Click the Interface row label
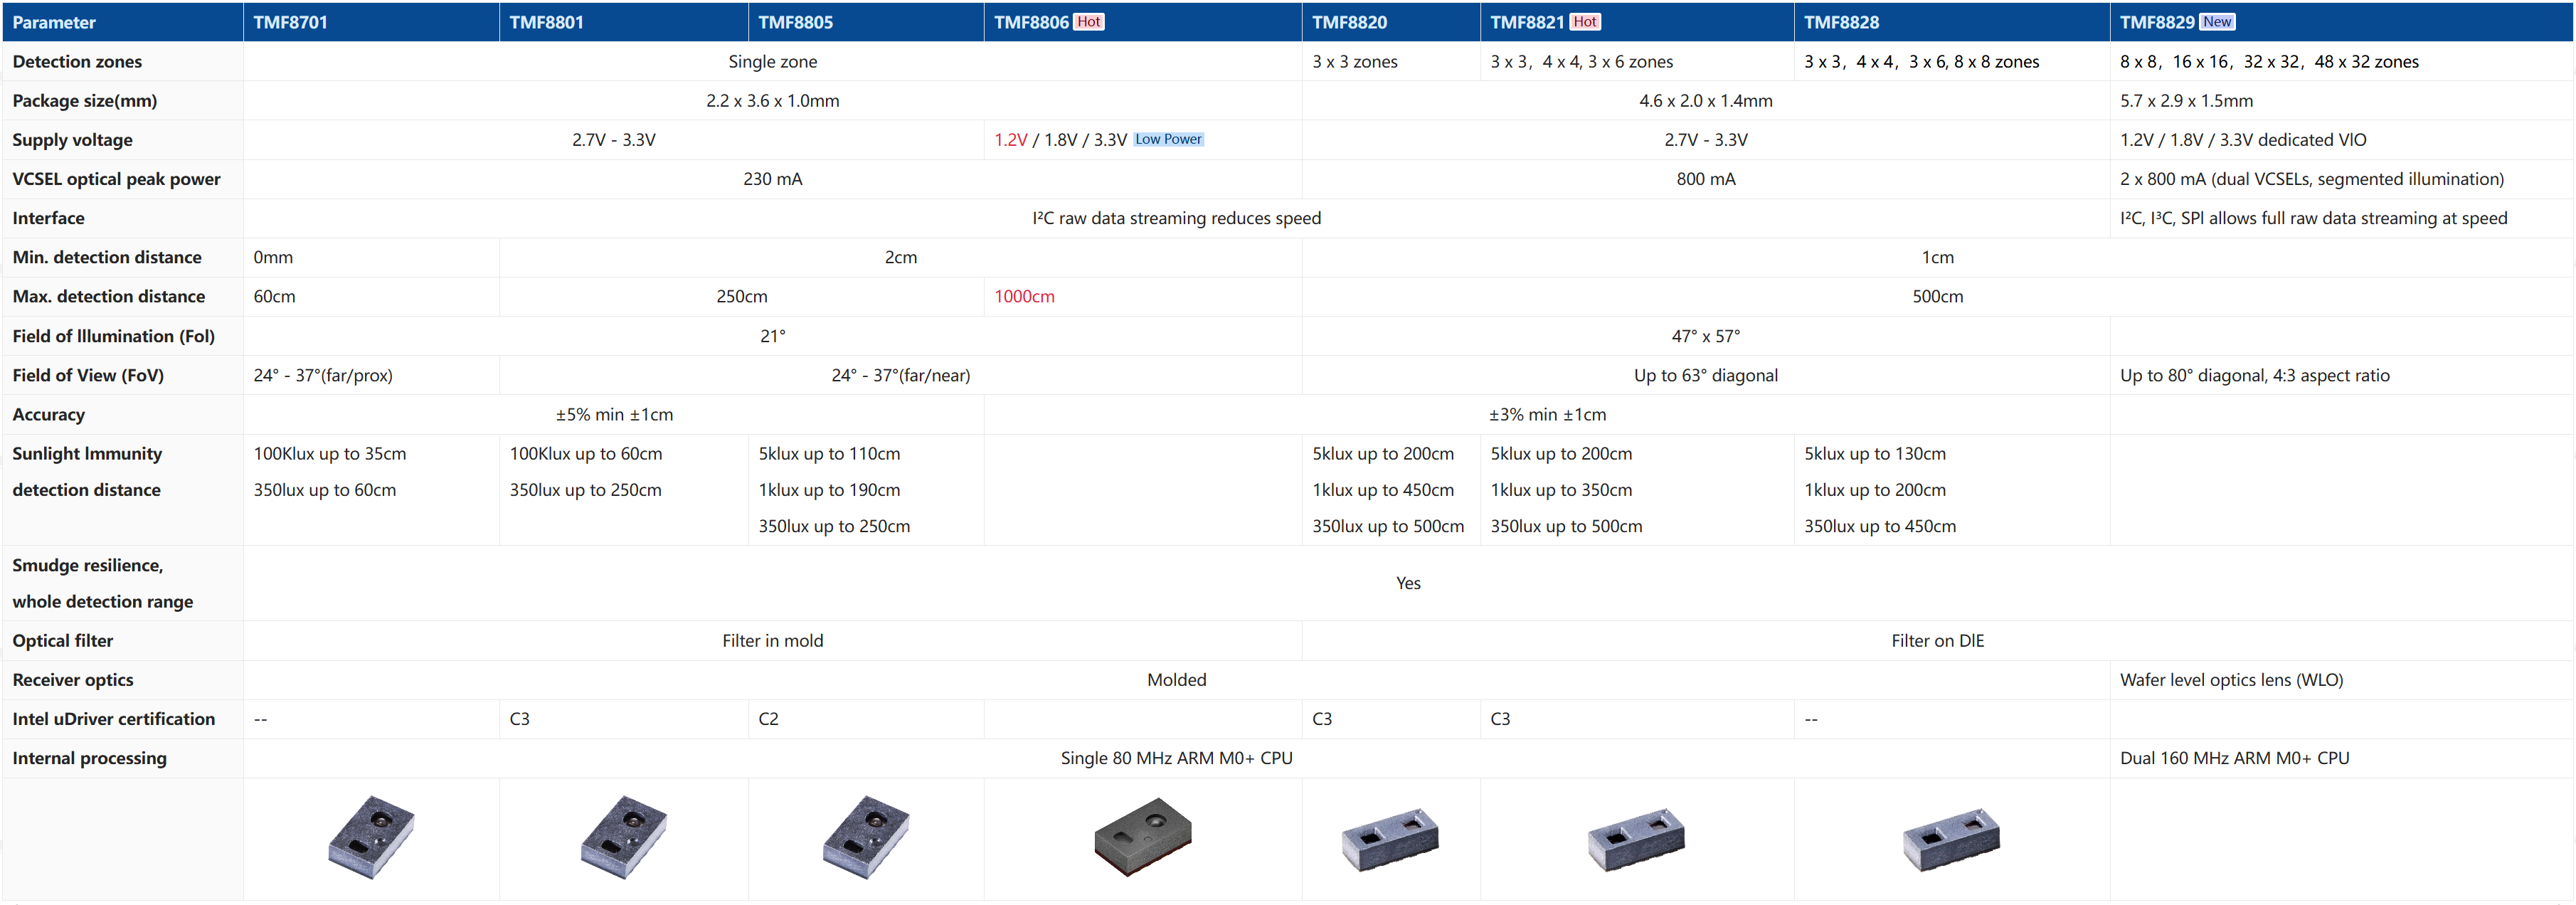This screenshot has height=905, width=2576. tap(48, 218)
